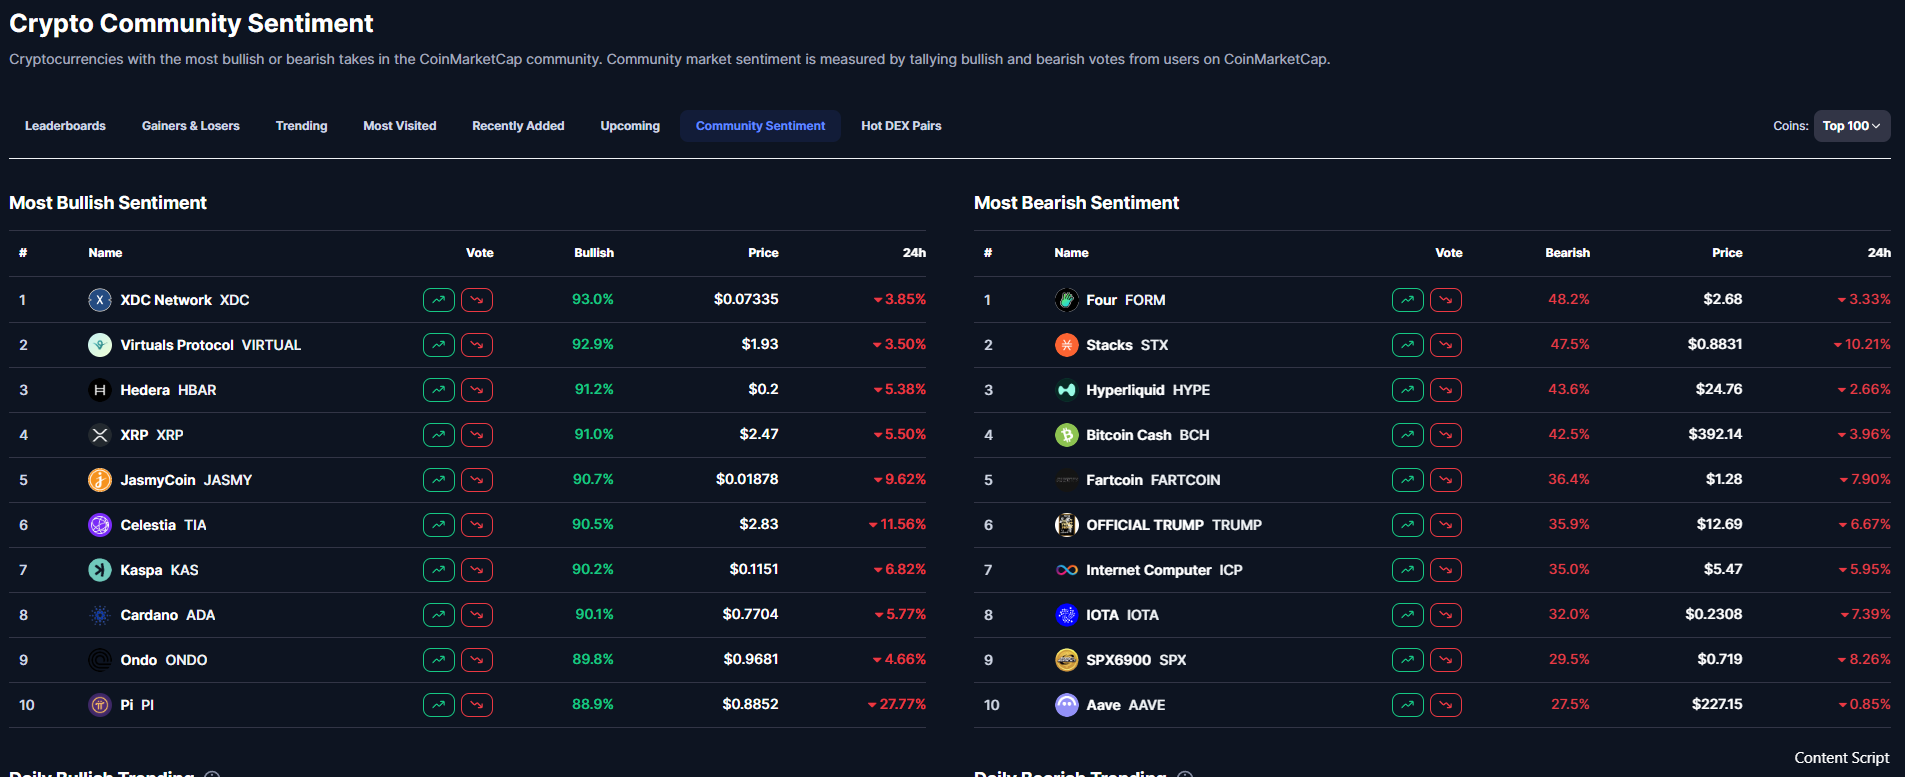Vote bullish on Four FORM
The width and height of the screenshot is (1905, 777).
tap(1408, 300)
